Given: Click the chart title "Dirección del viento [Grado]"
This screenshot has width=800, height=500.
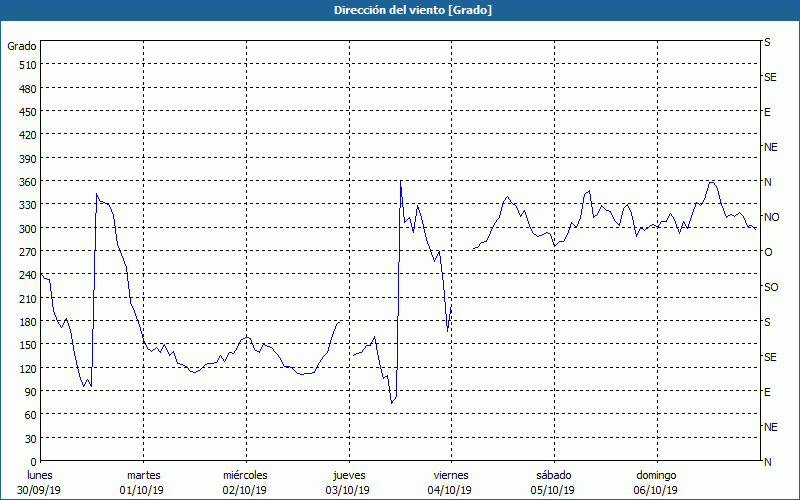Looking at the screenshot, I should tap(413, 10).
